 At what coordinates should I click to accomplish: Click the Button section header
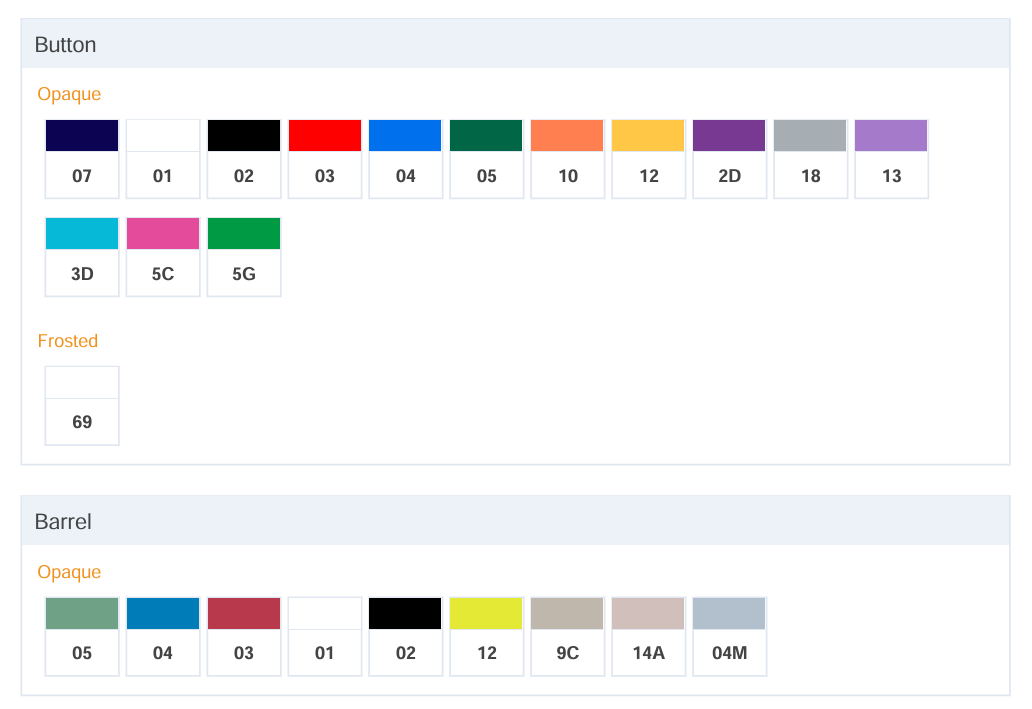(66, 45)
